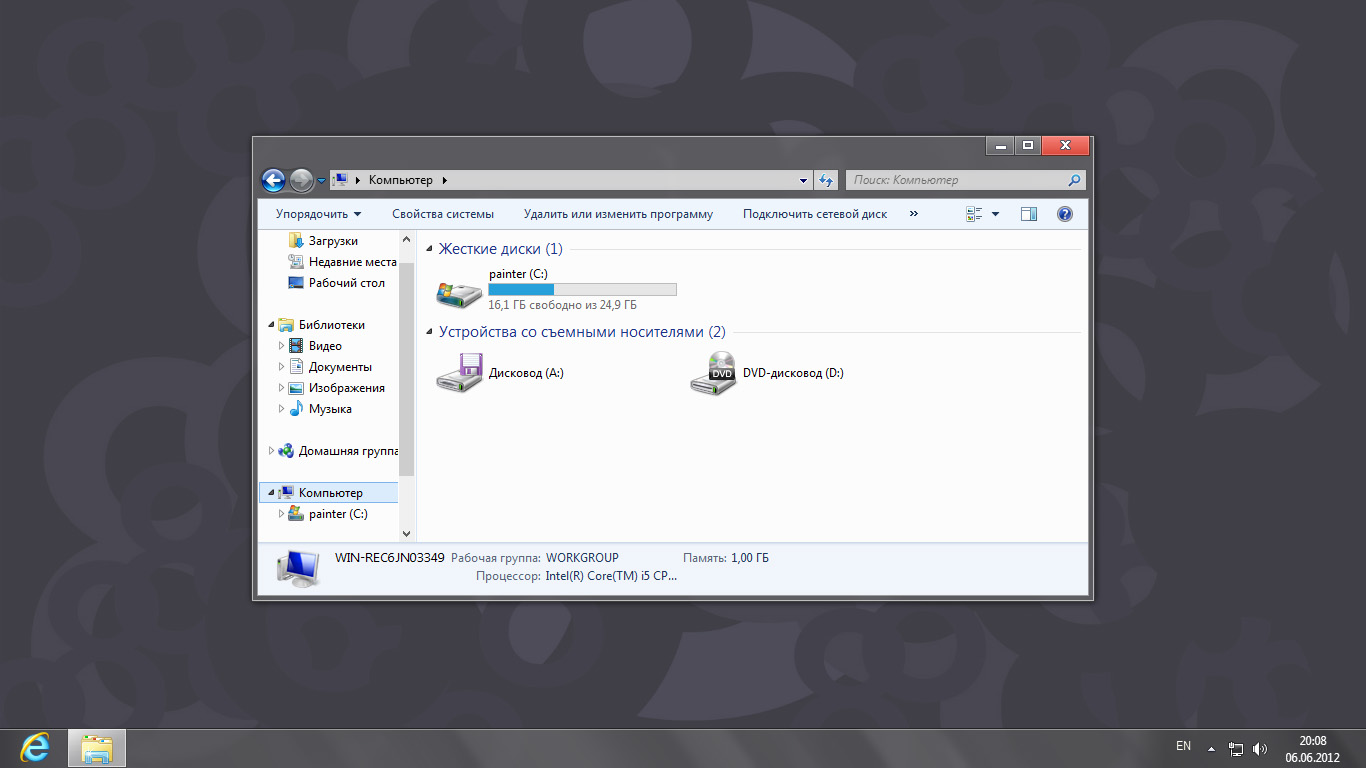The image size is (1366, 768).
Task: Click the computer icon in address bar
Action: [x=339, y=180]
